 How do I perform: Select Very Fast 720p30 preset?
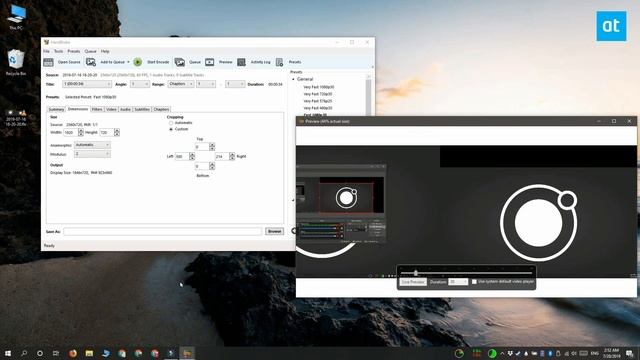(x=318, y=94)
